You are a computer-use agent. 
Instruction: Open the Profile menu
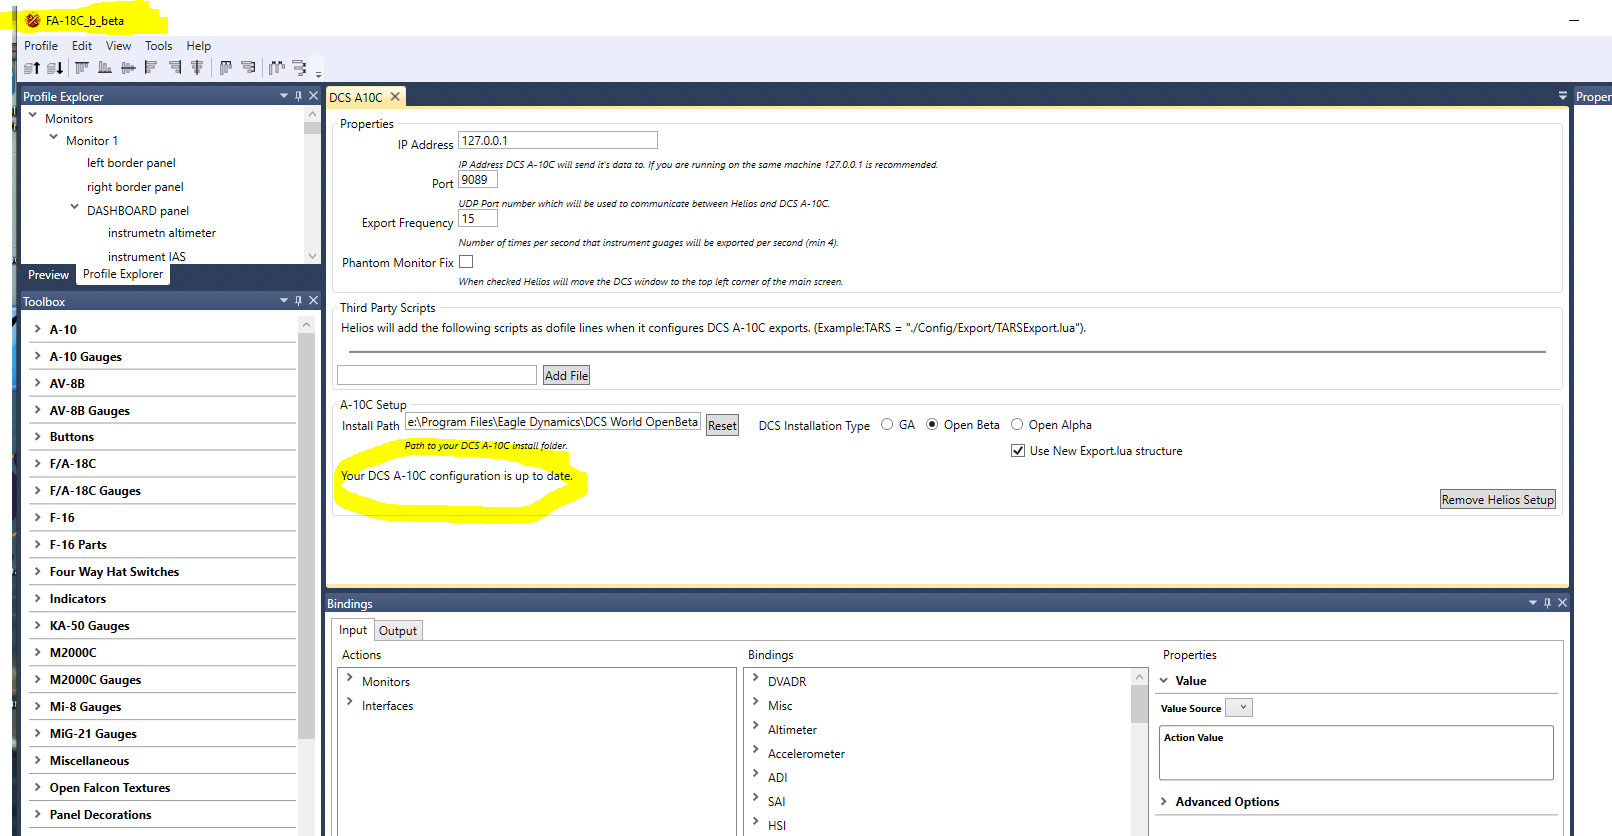point(41,46)
